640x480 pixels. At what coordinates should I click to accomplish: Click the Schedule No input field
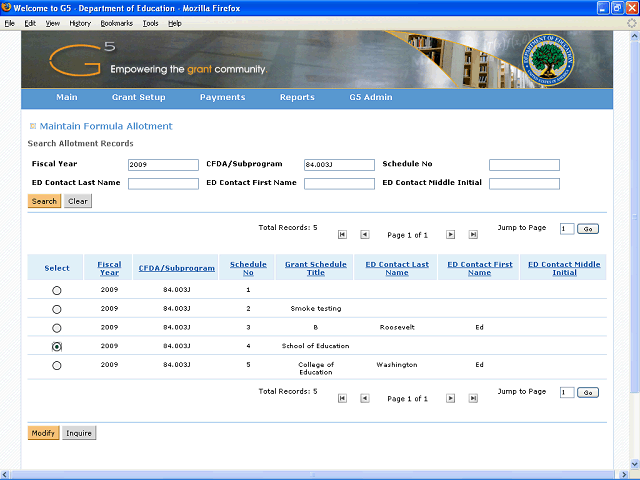tap(524, 165)
